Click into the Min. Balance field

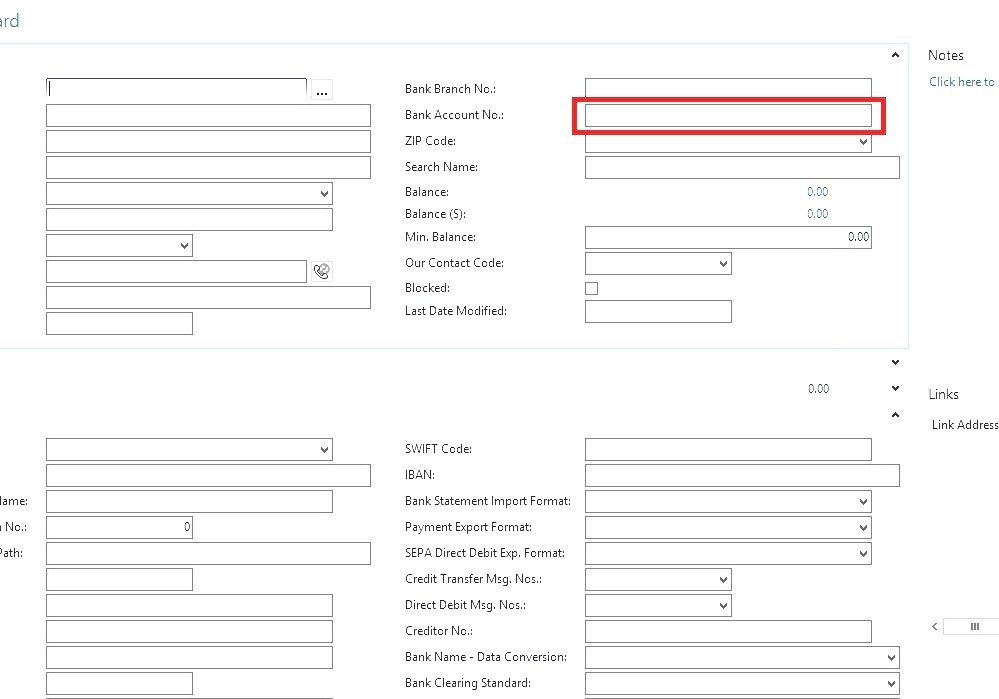(x=728, y=237)
